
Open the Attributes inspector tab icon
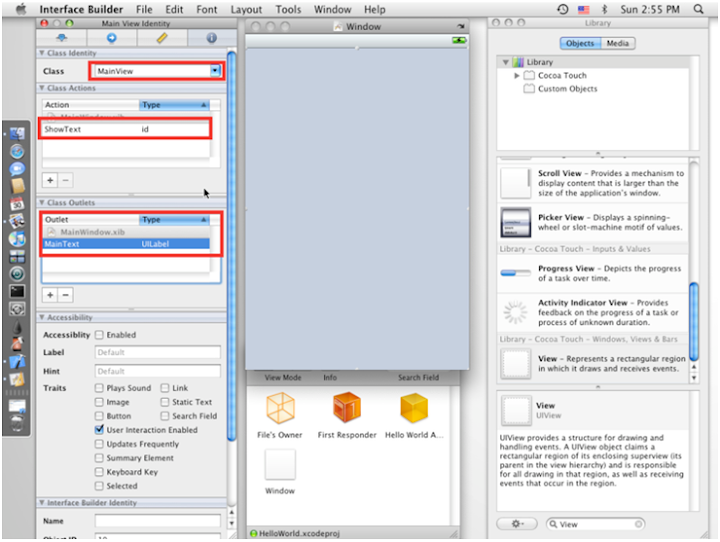coord(62,38)
